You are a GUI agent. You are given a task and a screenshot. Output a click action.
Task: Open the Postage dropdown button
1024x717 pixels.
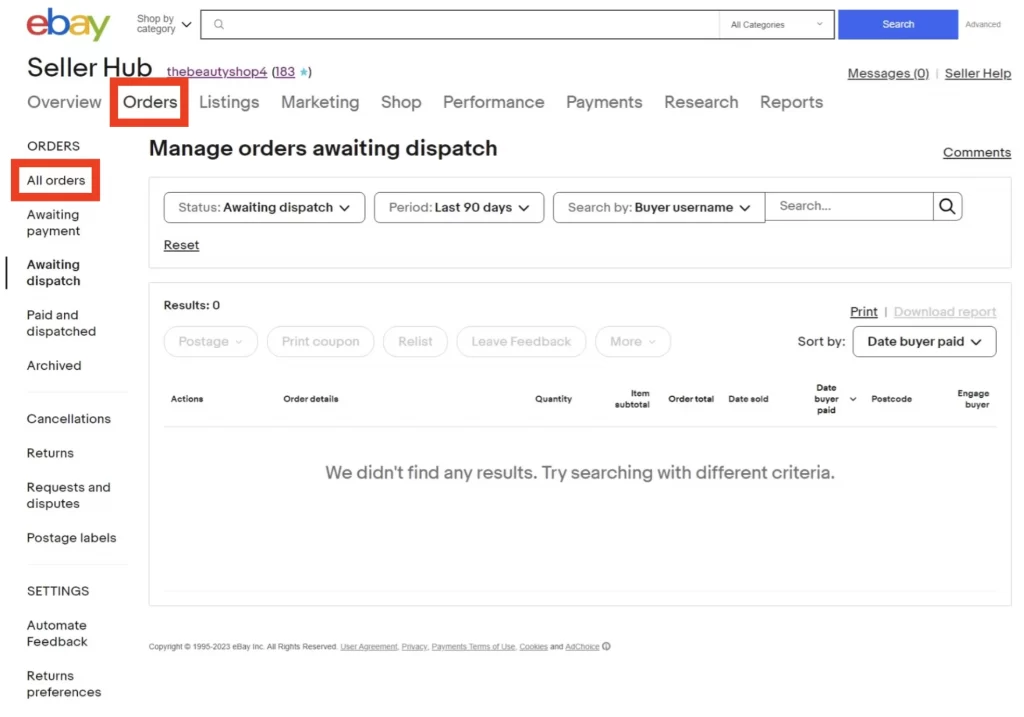(210, 342)
